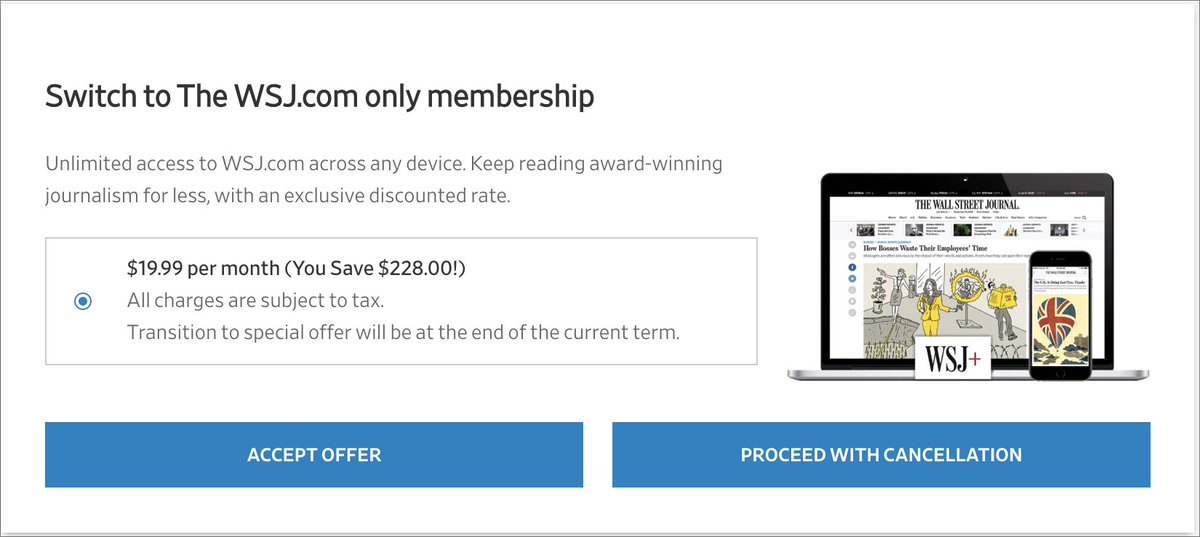Image resolution: width=1200 pixels, height=537 pixels.
Task: Click the Facebook share icon in laptop image
Action: point(852,267)
